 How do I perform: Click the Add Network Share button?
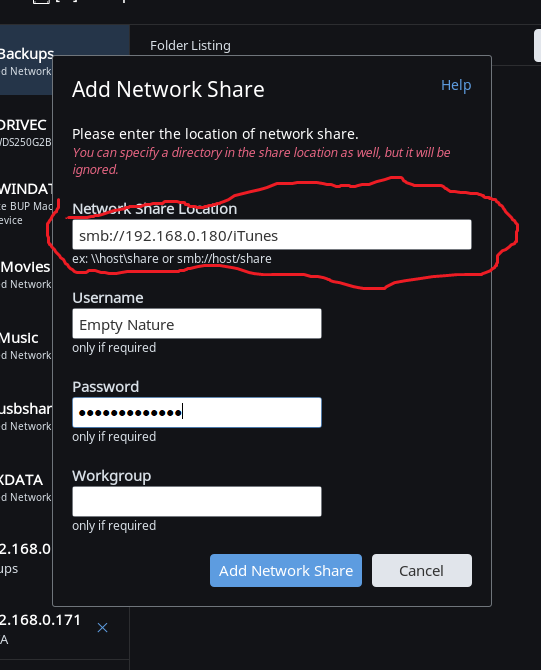click(x=286, y=570)
